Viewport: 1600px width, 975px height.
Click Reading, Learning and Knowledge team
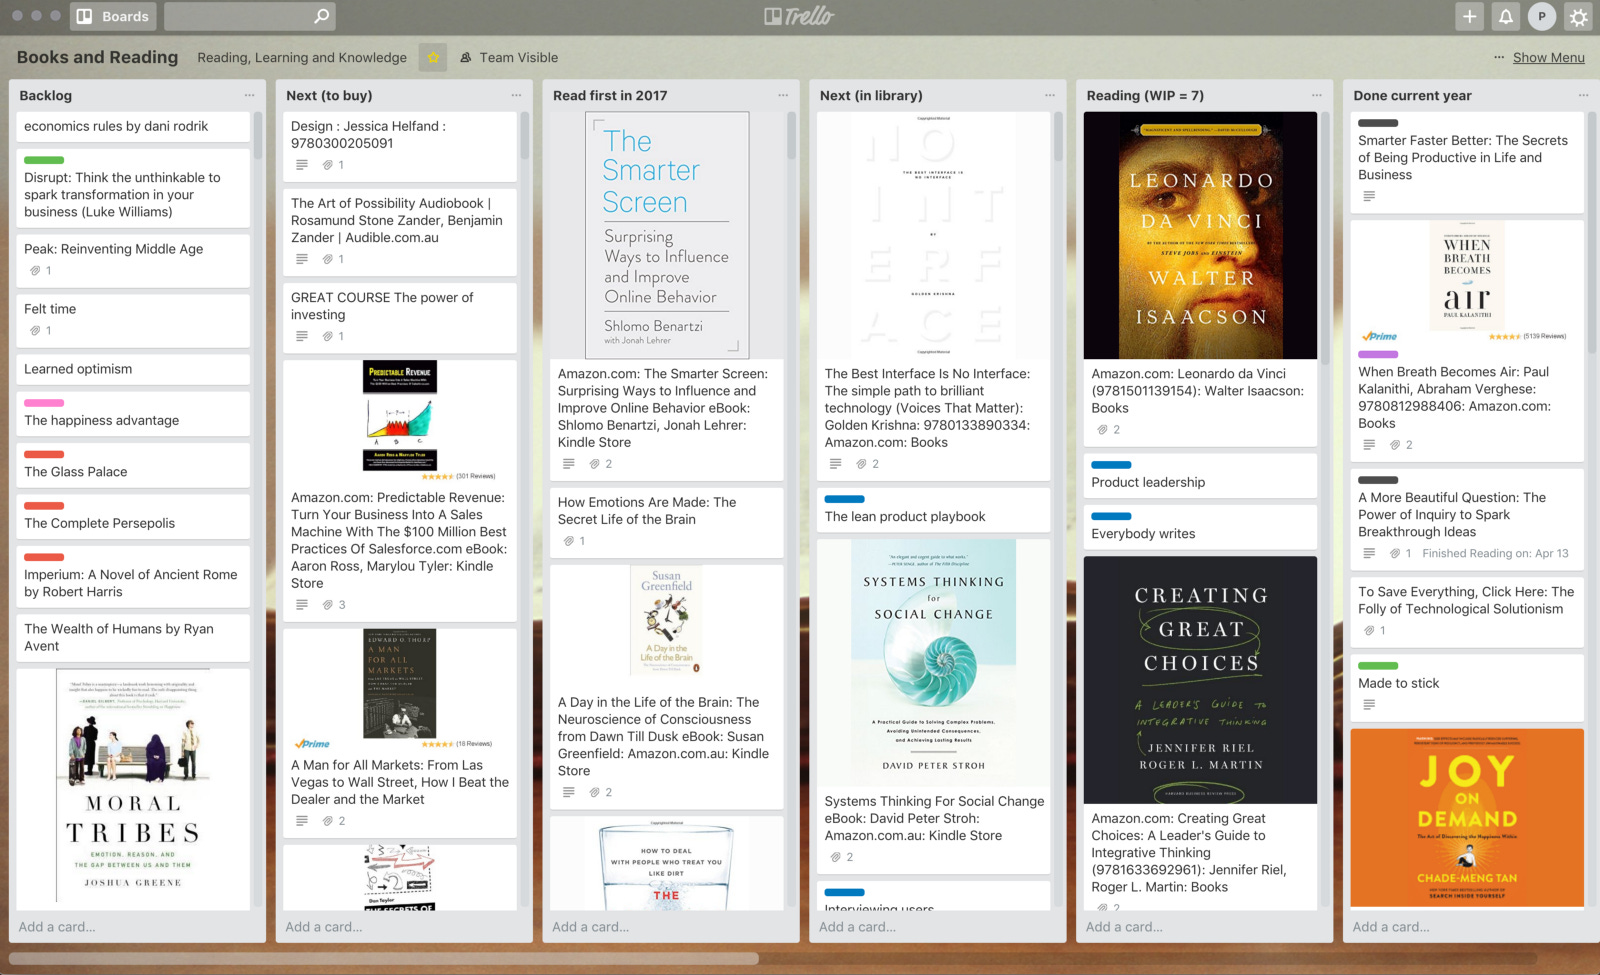coord(302,57)
